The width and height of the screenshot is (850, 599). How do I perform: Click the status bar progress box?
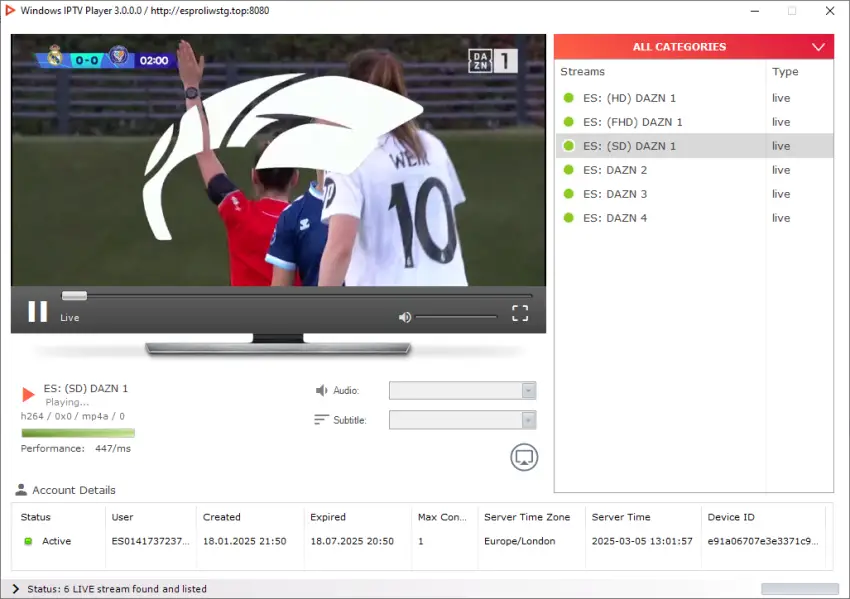click(800, 589)
